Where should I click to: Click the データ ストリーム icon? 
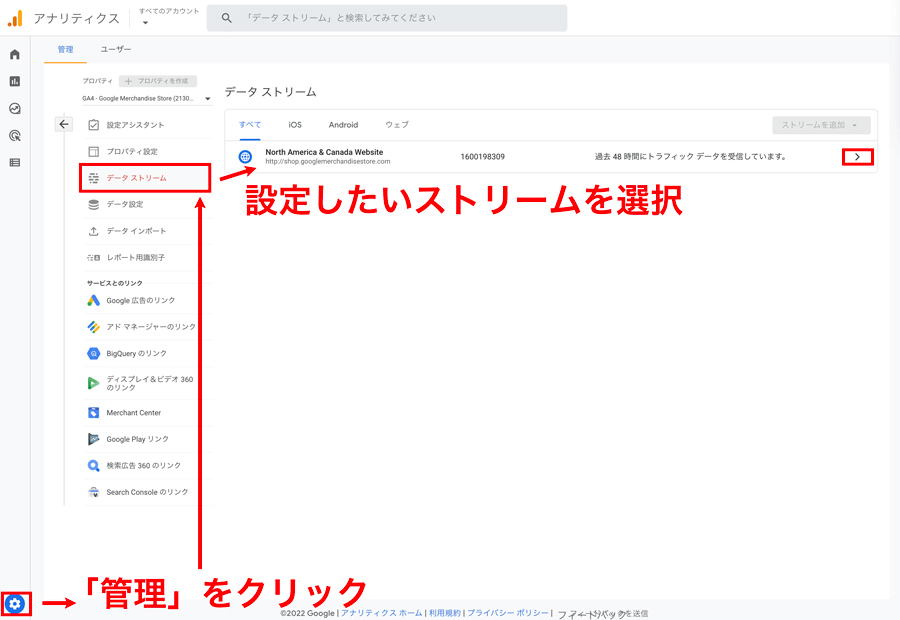(x=94, y=178)
